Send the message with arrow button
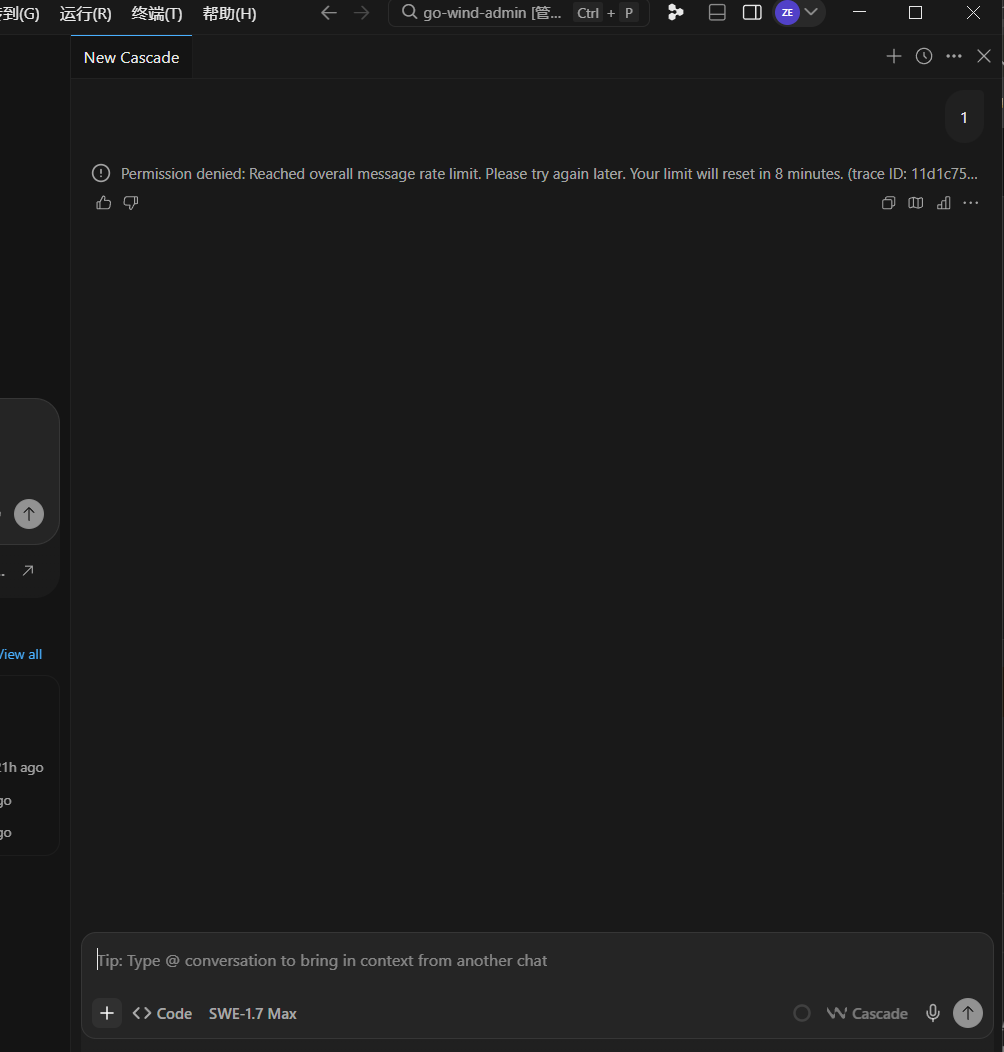1004x1052 pixels. [x=968, y=1013]
